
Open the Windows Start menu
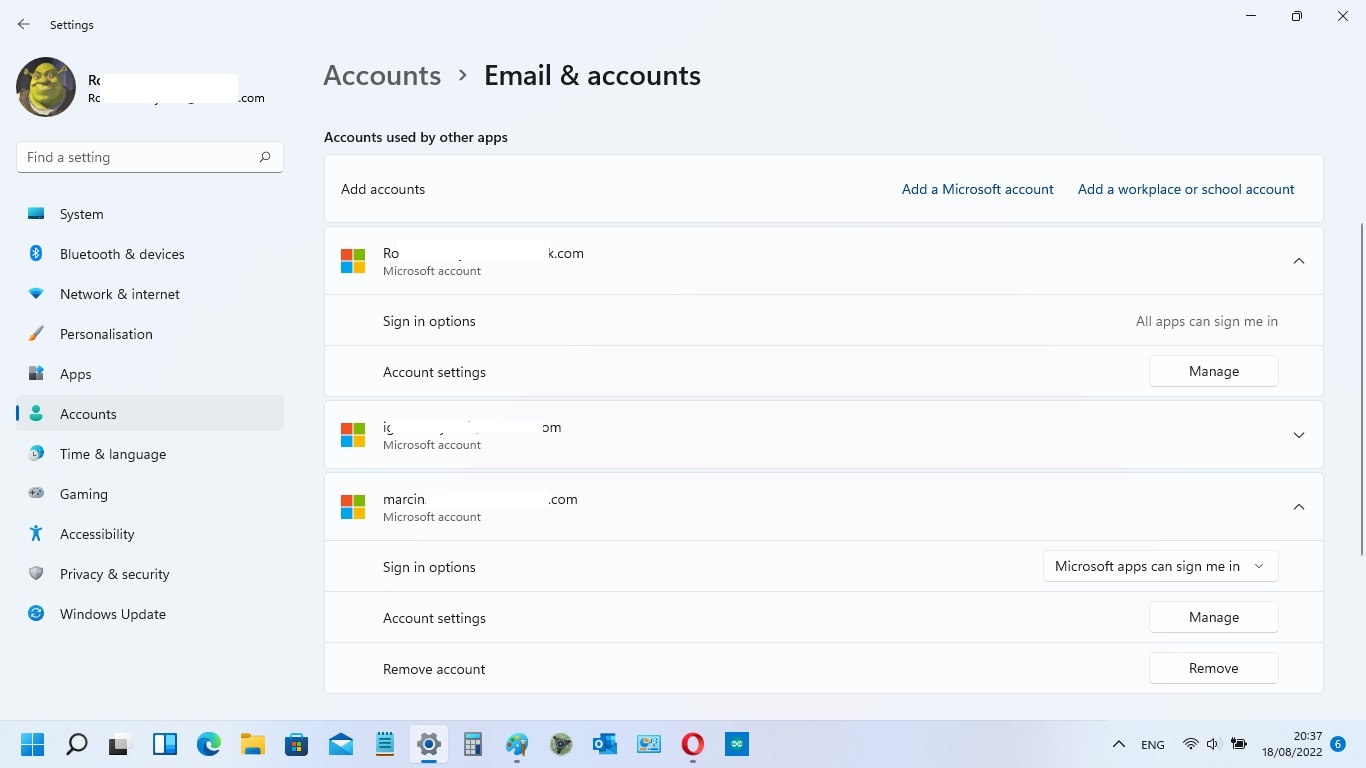[x=33, y=744]
